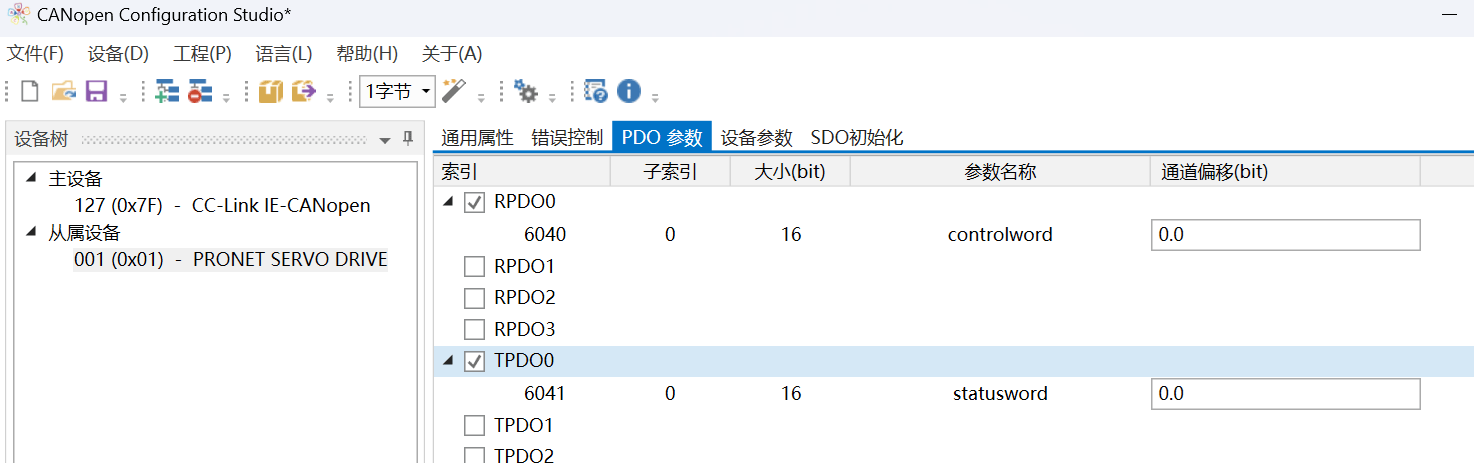Collapse the RPDO0 row
The width and height of the screenshot is (1474, 463).
[447, 202]
